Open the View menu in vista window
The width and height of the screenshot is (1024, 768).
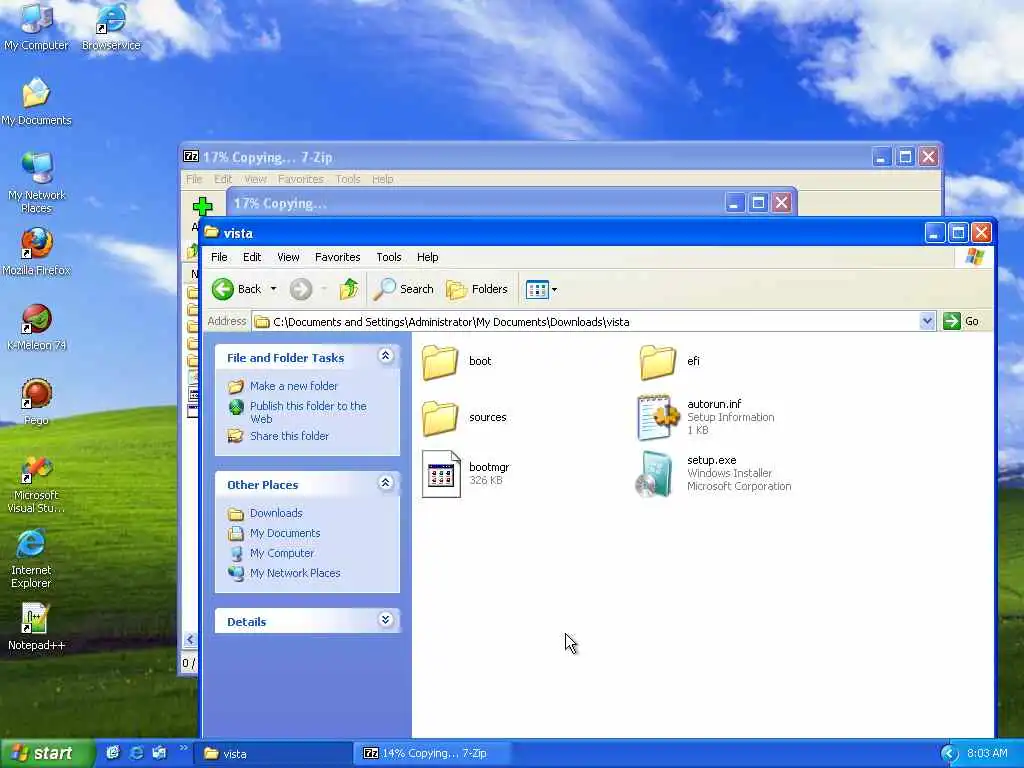(288, 257)
